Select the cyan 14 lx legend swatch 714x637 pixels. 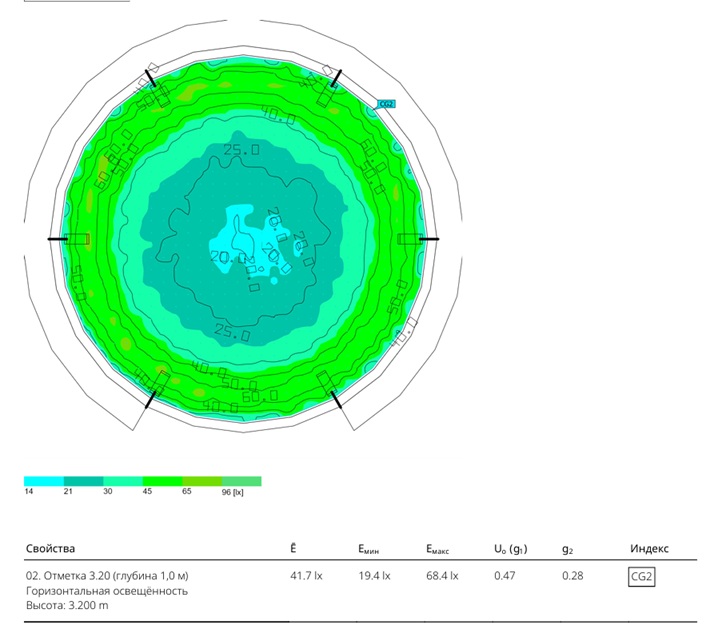click(x=43, y=481)
